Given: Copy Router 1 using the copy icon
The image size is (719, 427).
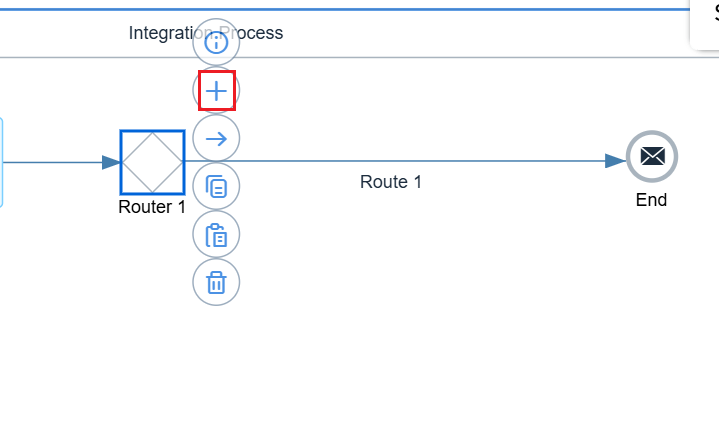Looking at the screenshot, I should point(216,187).
